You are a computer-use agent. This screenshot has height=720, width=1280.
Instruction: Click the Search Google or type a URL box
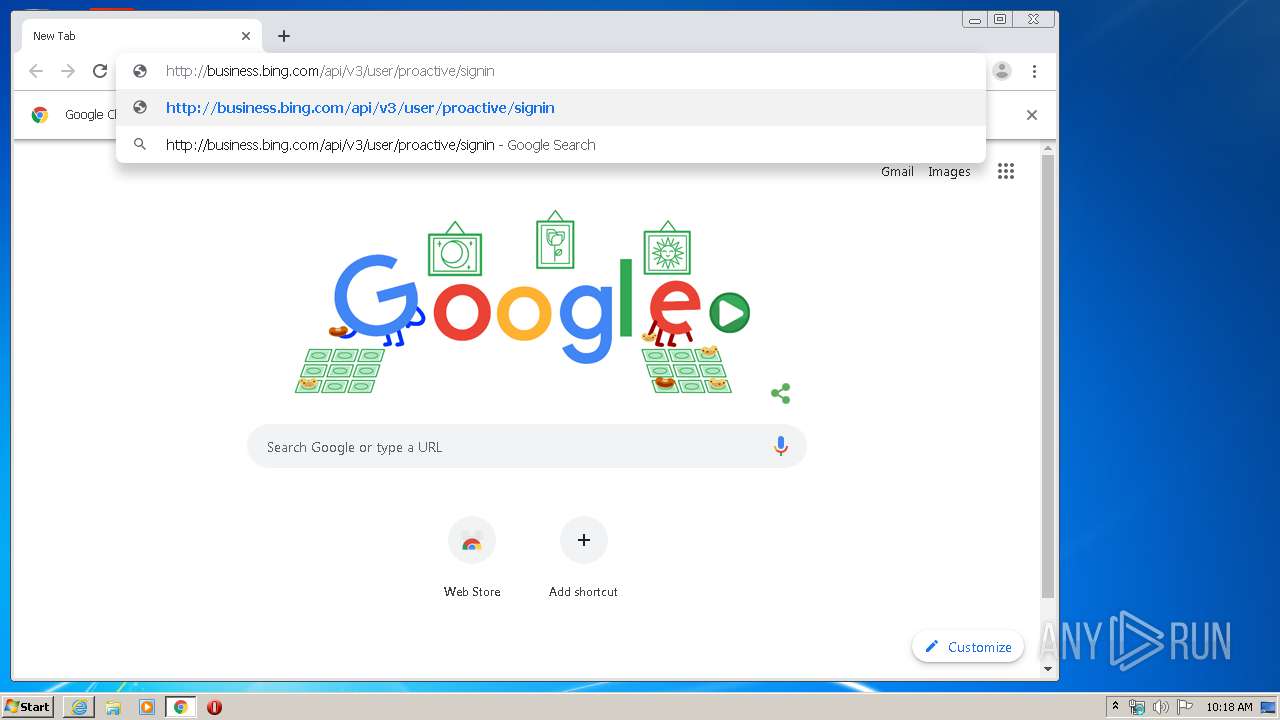pos(527,447)
